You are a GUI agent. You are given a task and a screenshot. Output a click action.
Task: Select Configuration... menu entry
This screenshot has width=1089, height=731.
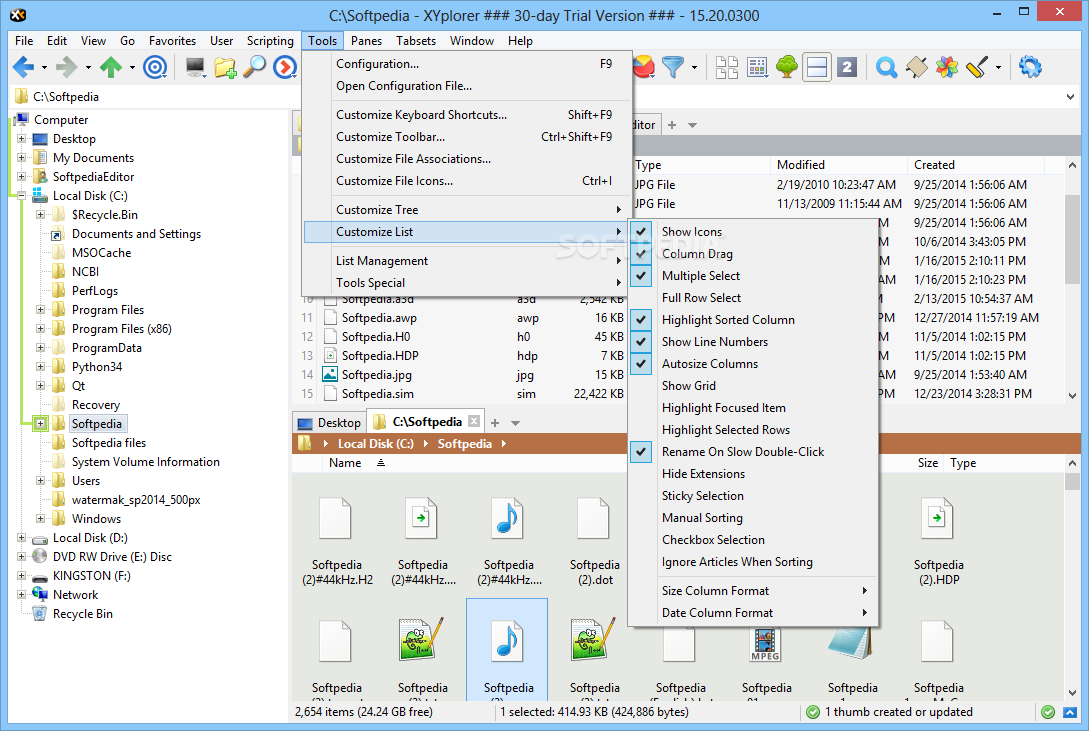point(467,64)
